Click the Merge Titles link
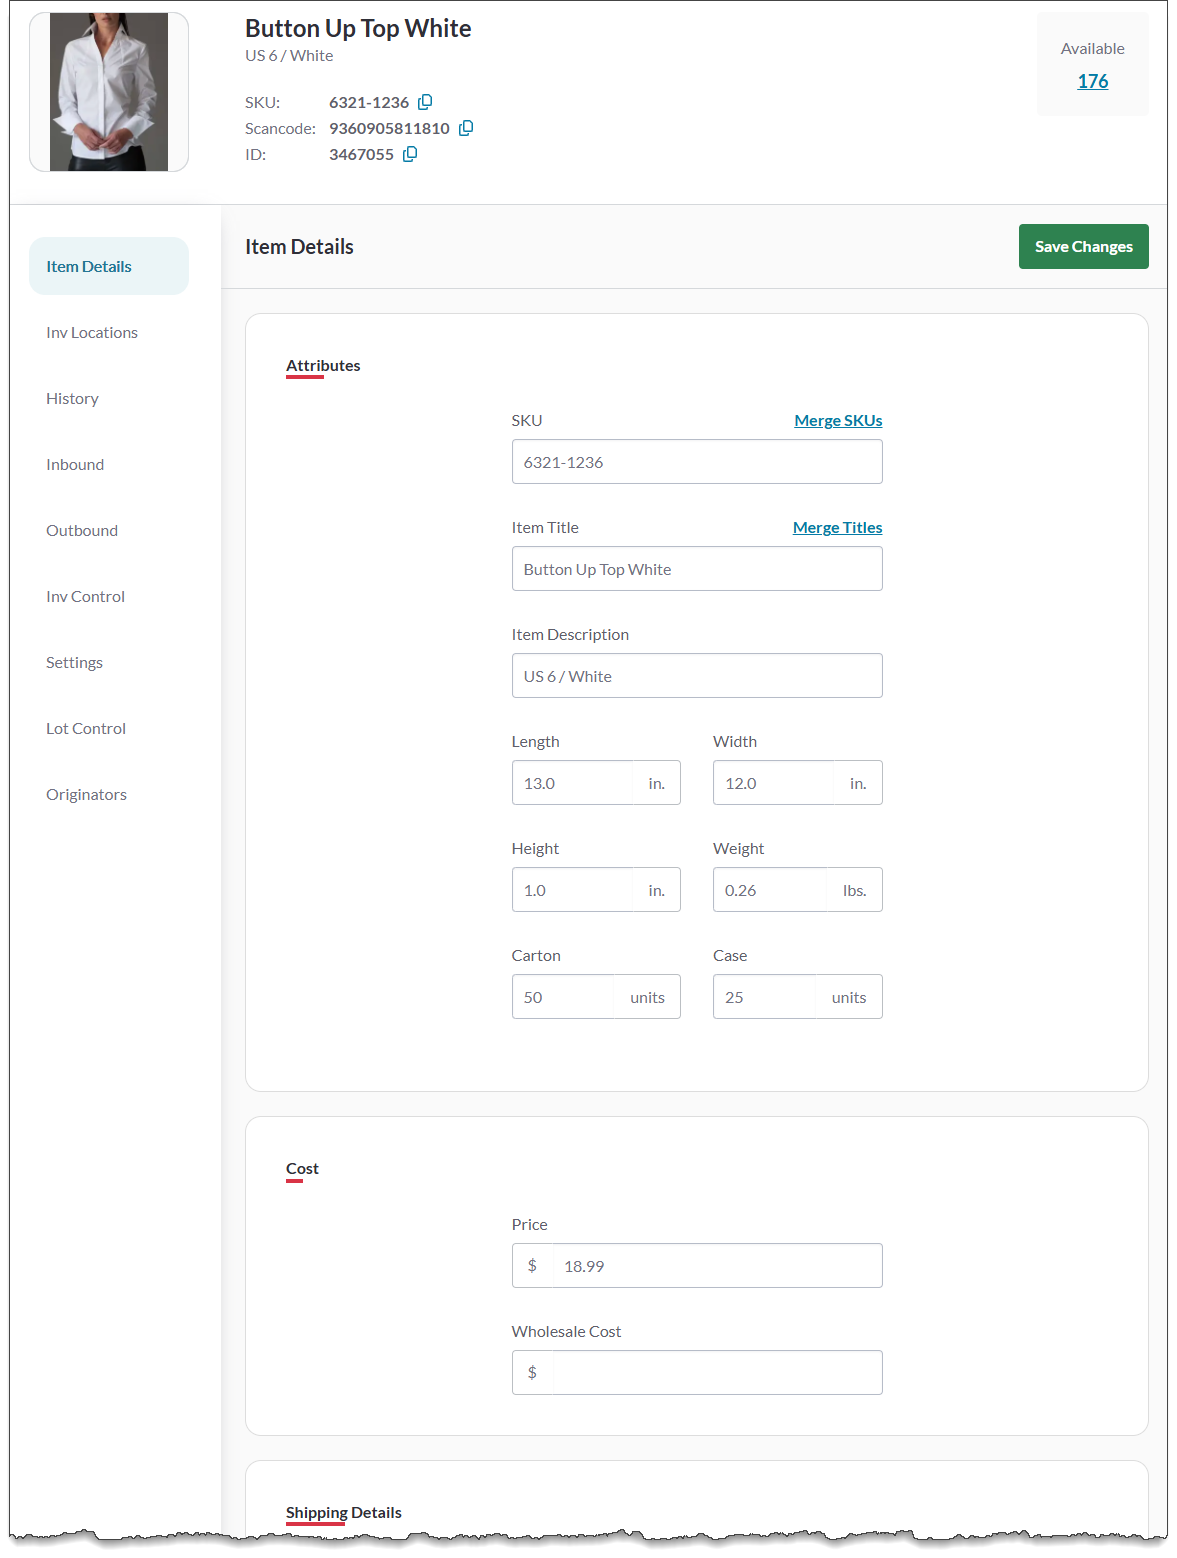Screen dimensions: 1177x1558 coord(837,527)
